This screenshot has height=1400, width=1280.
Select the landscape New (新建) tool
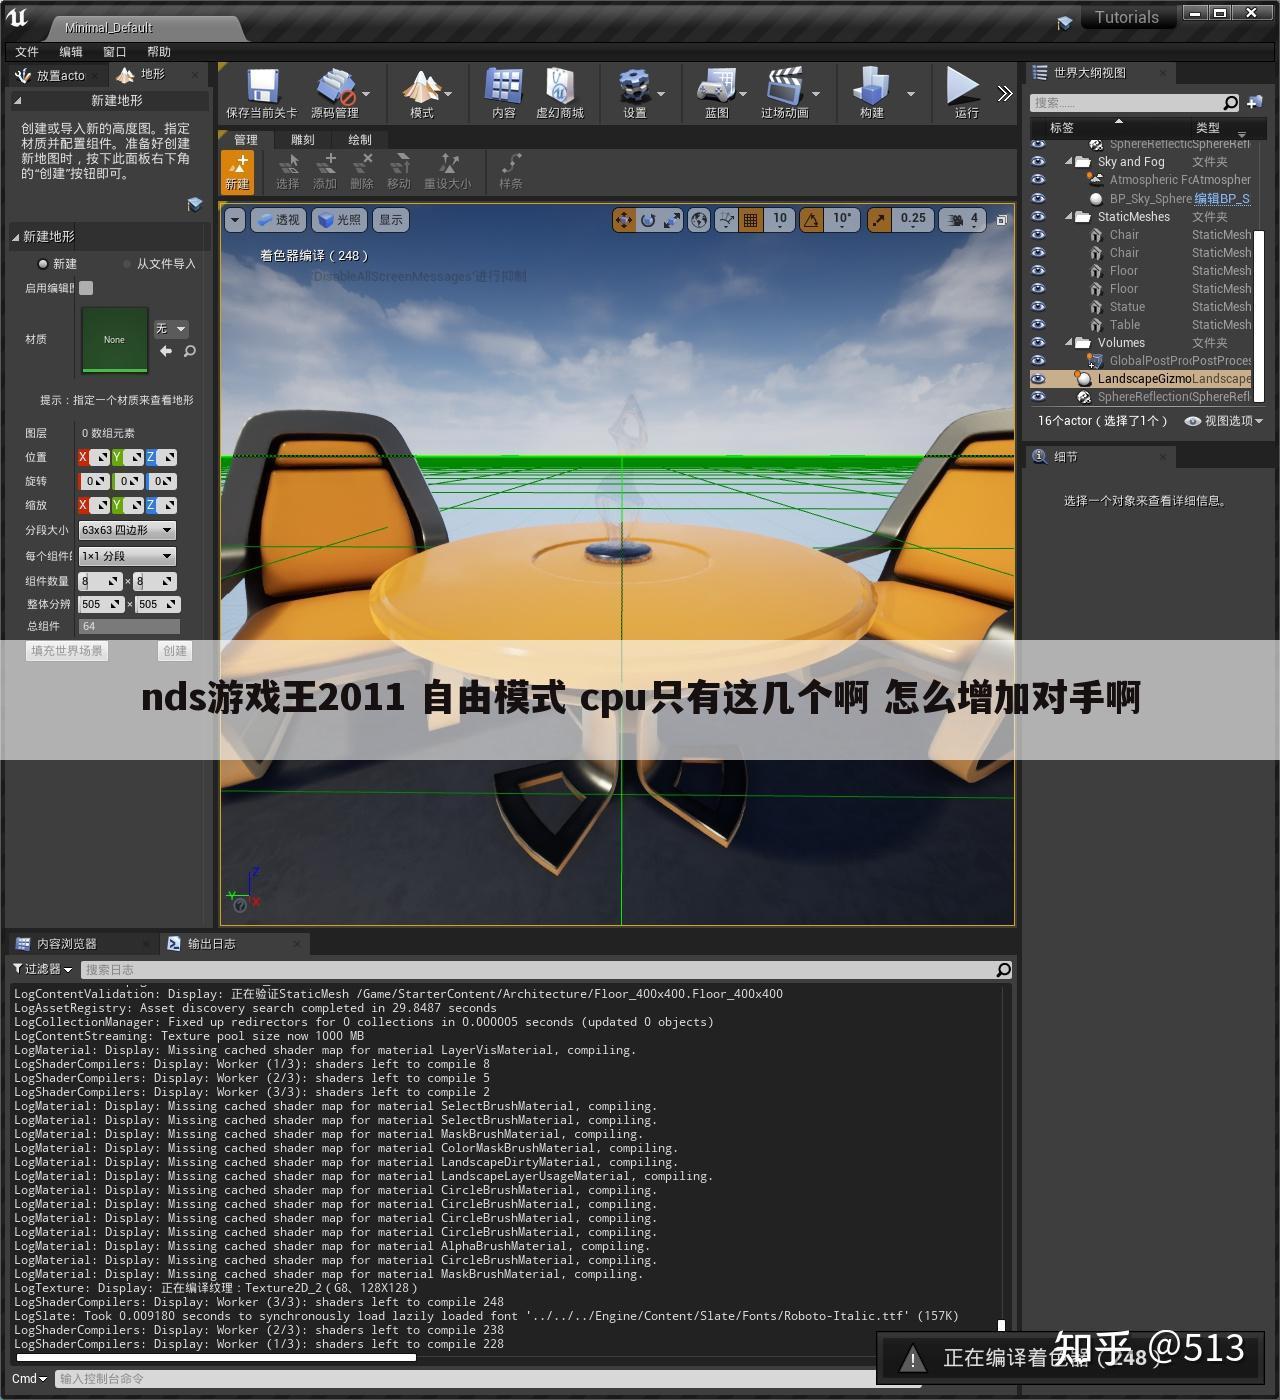tap(238, 172)
